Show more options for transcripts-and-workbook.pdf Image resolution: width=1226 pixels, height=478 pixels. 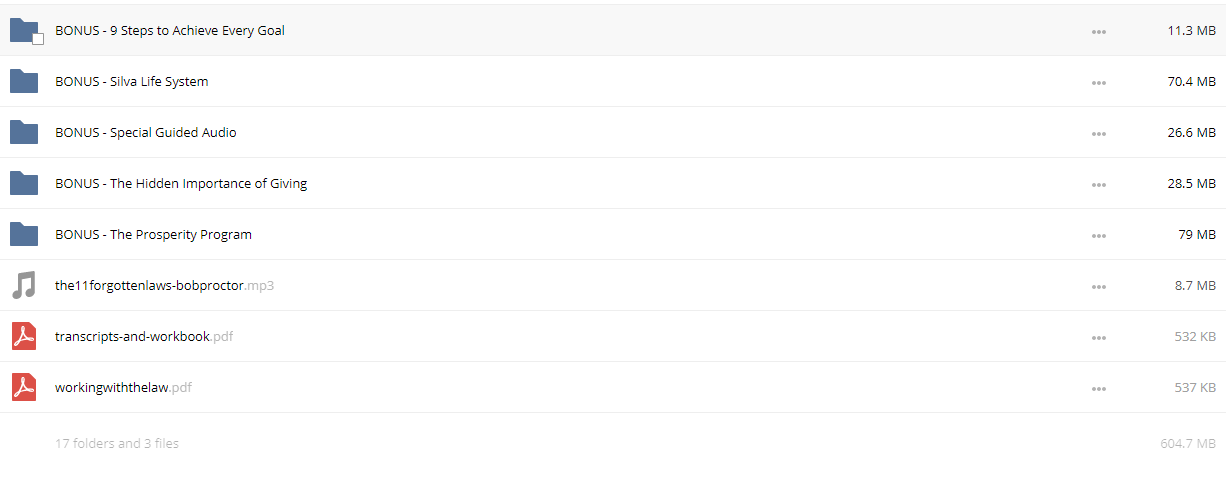(1099, 337)
